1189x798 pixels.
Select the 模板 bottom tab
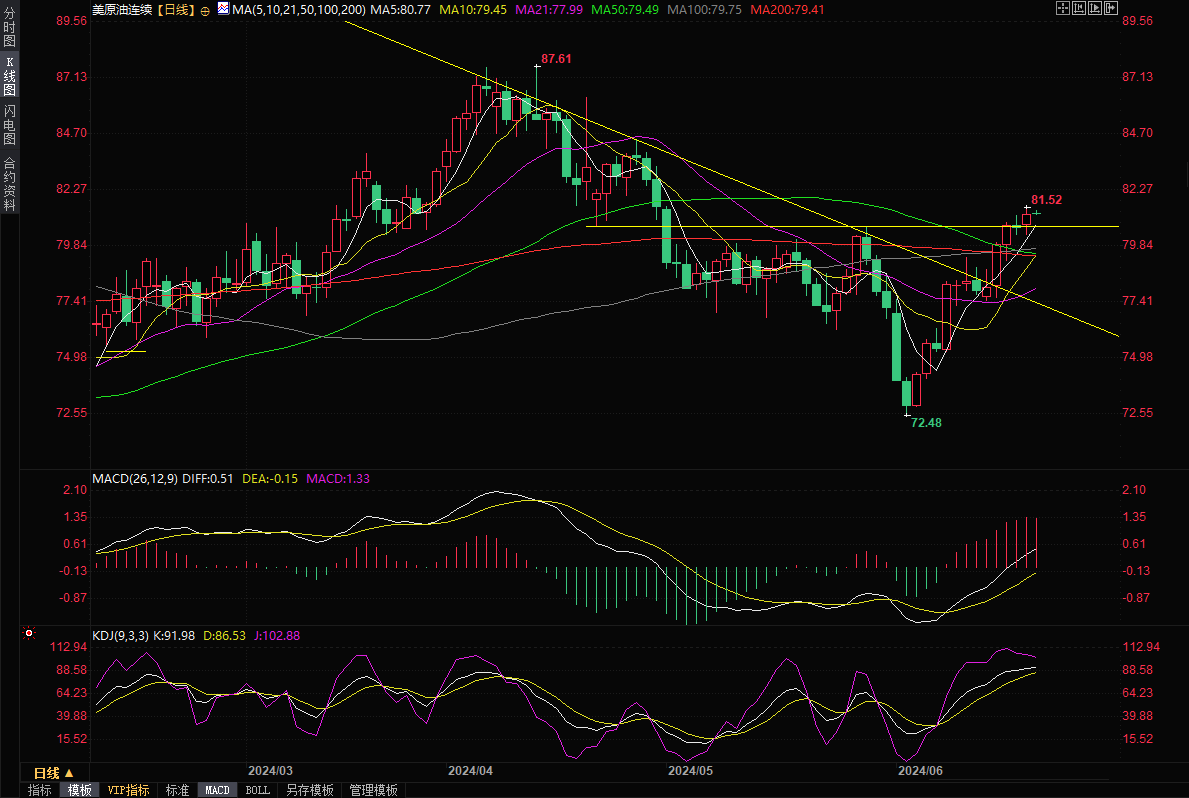[x=79, y=790]
